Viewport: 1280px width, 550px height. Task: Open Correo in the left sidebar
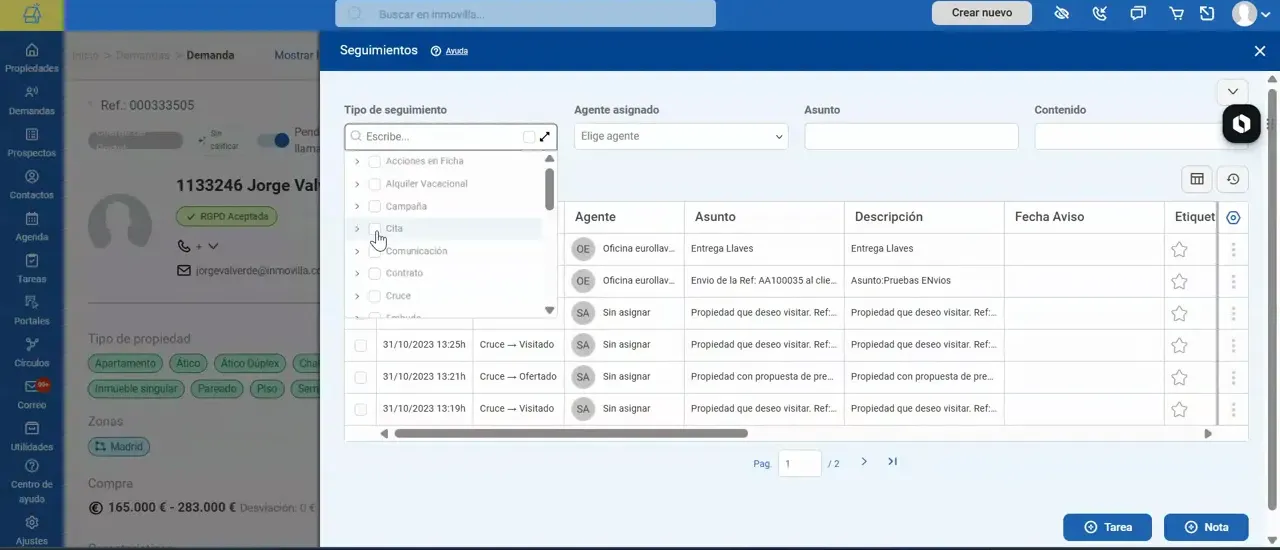(31, 395)
